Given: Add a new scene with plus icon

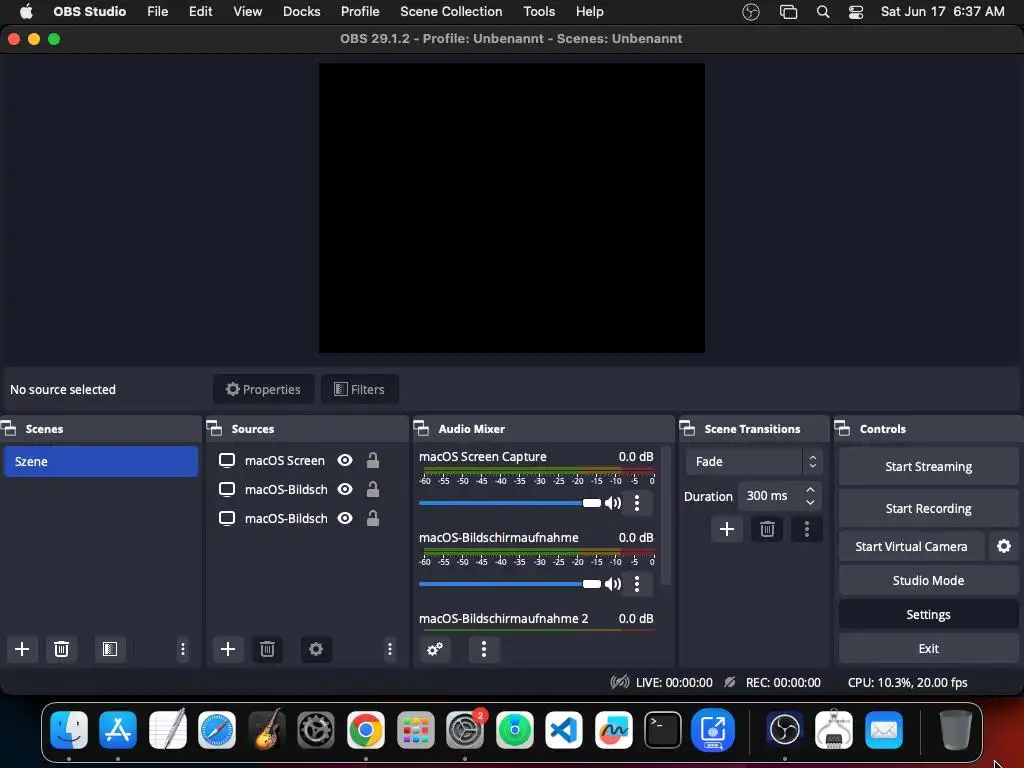Looking at the screenshot, I should coord(22,649).
